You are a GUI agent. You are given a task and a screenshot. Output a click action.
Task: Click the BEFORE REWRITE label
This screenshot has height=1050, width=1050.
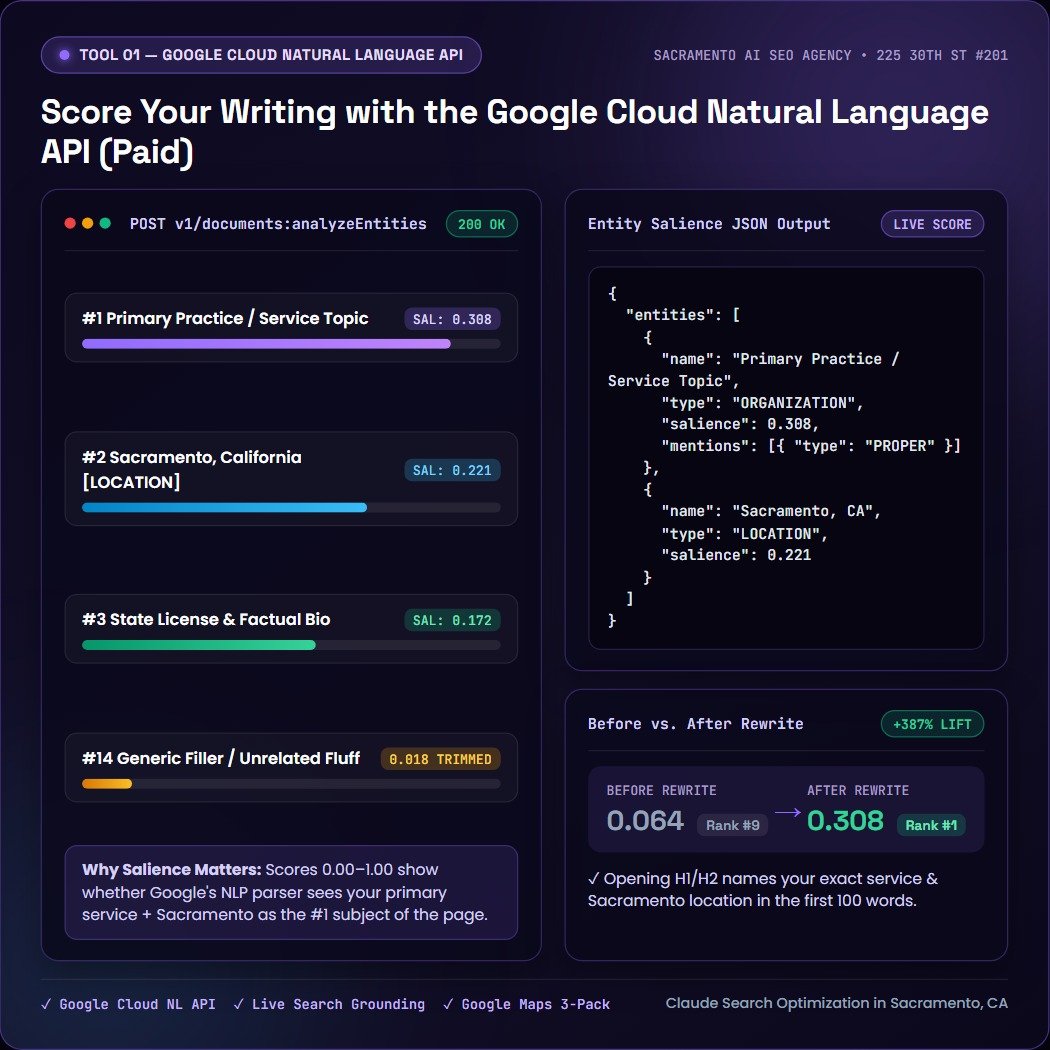pyautogui.click(x=662, y=790)
